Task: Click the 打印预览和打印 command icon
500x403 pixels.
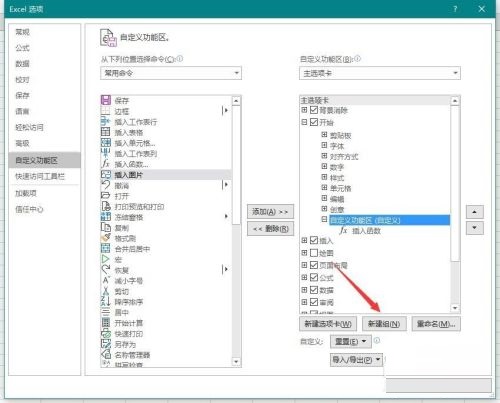Action: pyautogui.click(x=106, y=206)
